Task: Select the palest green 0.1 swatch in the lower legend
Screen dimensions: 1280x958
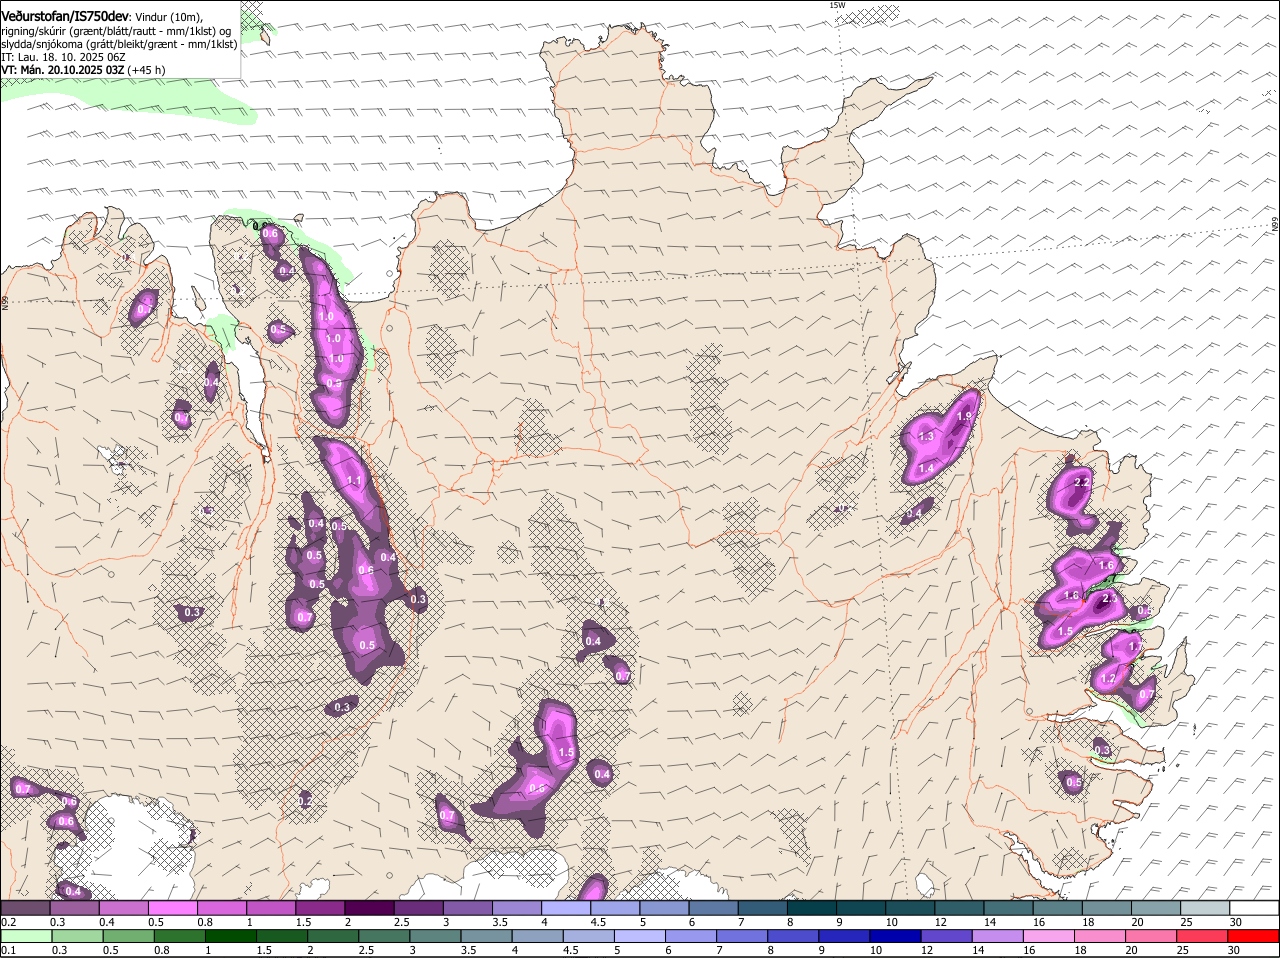Action: (26, 937)
